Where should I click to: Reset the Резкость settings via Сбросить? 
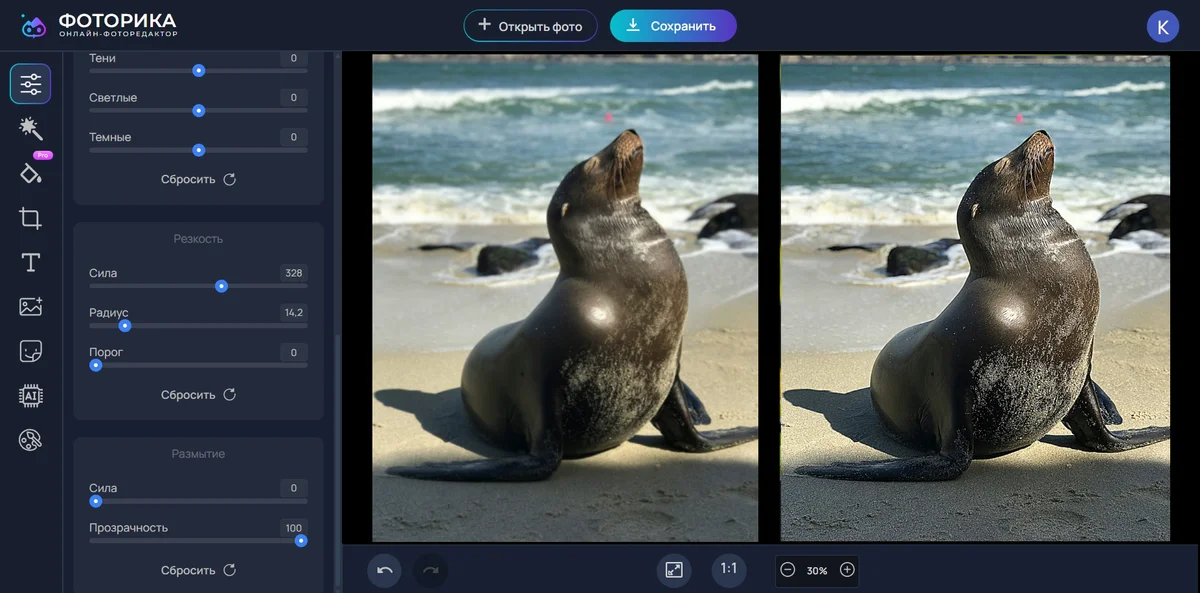[x=196, y=394]
